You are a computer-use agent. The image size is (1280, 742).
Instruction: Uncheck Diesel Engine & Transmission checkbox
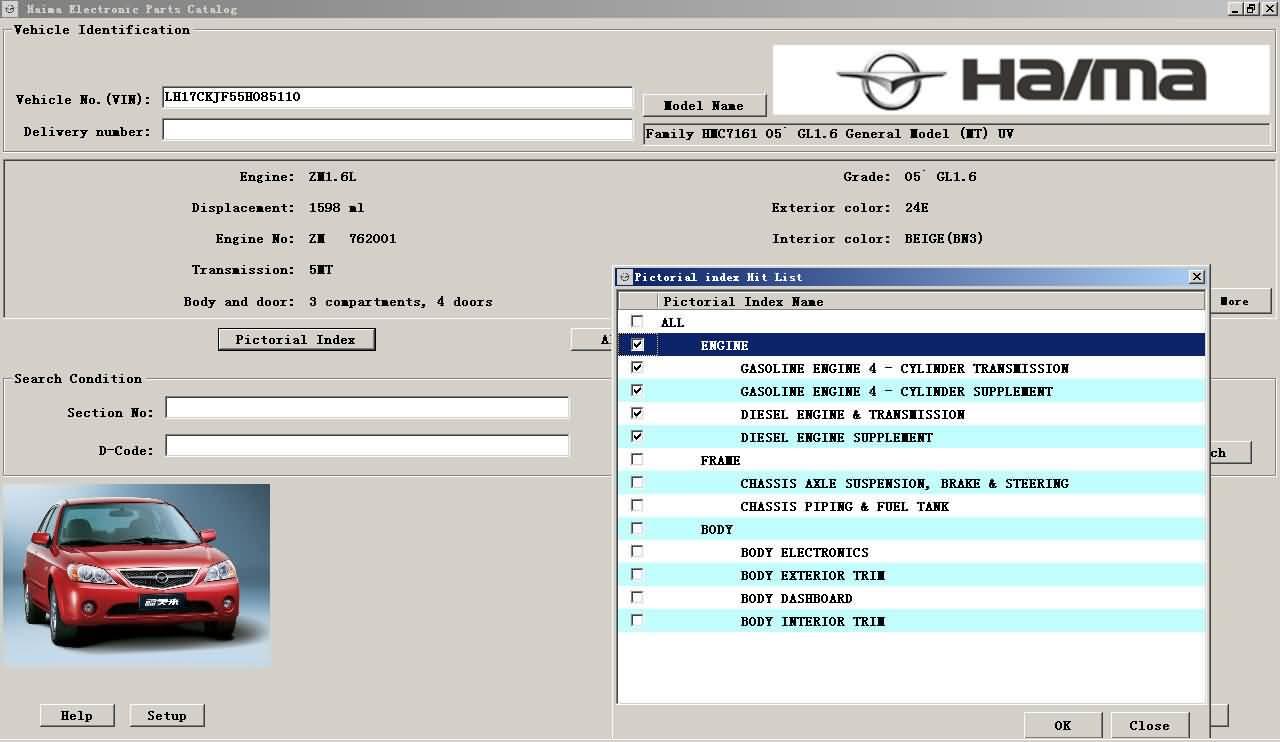point(637,414)
